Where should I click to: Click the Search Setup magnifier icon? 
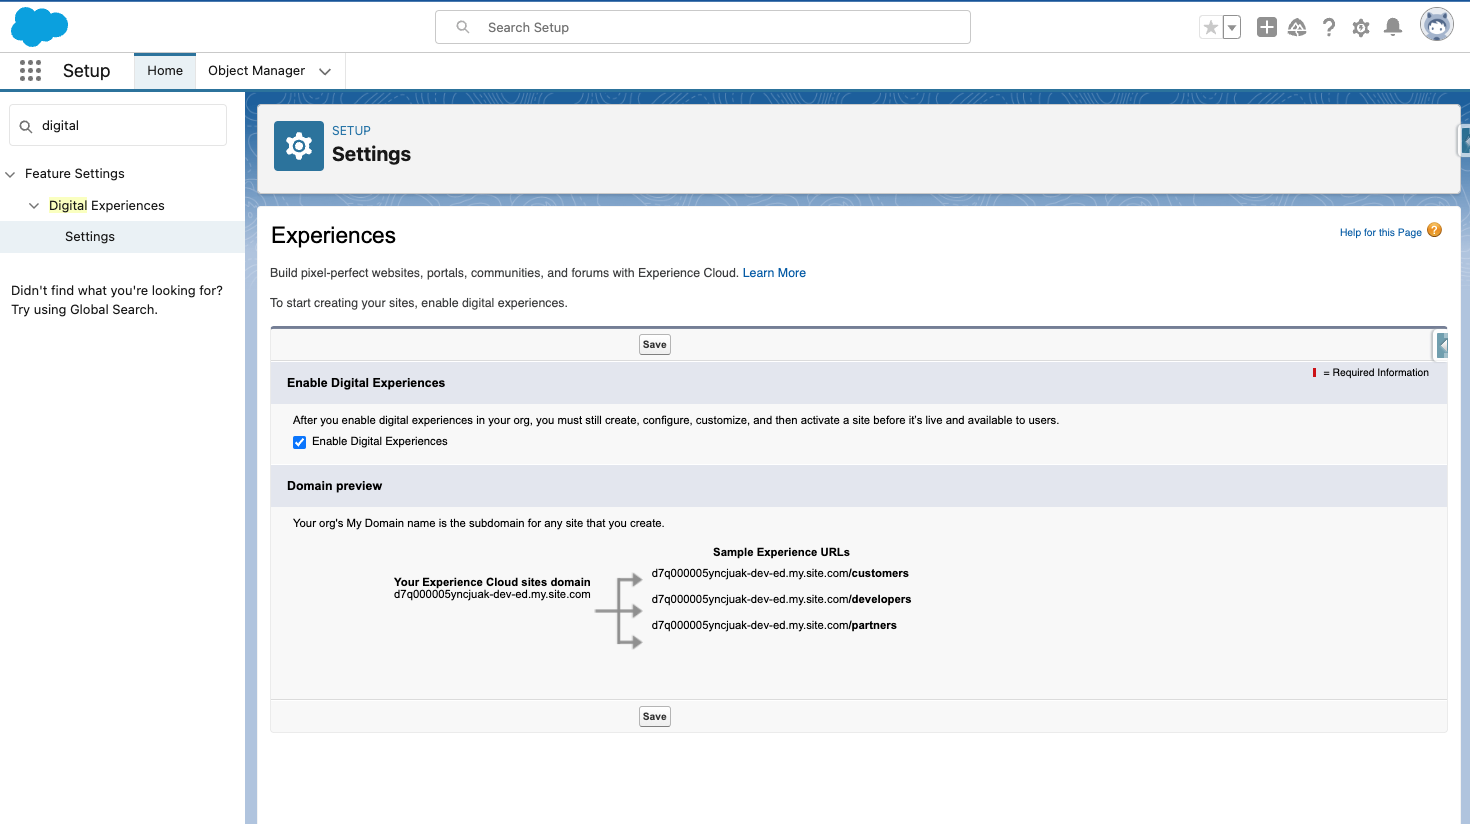coord(463,27)
